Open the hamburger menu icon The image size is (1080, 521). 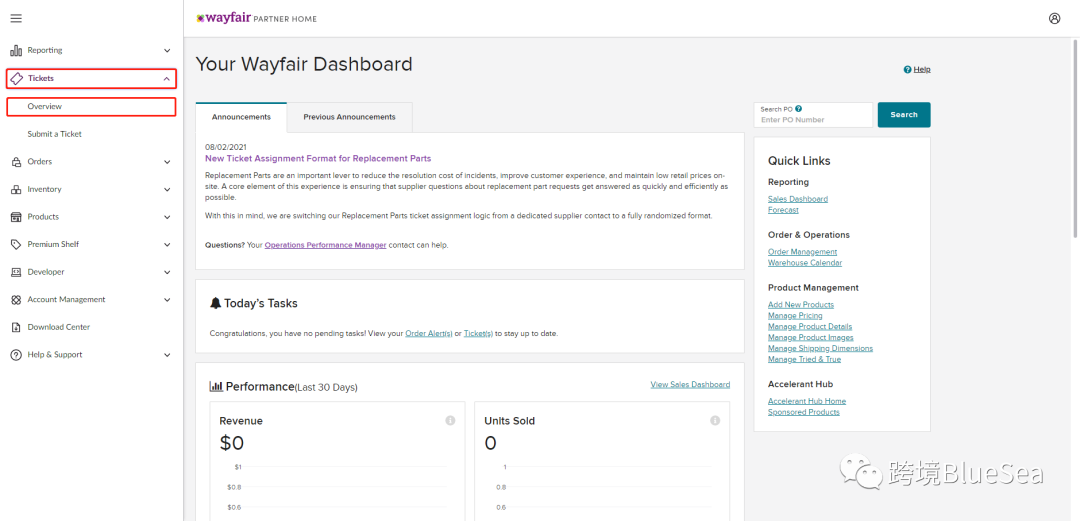coord(16,19)
